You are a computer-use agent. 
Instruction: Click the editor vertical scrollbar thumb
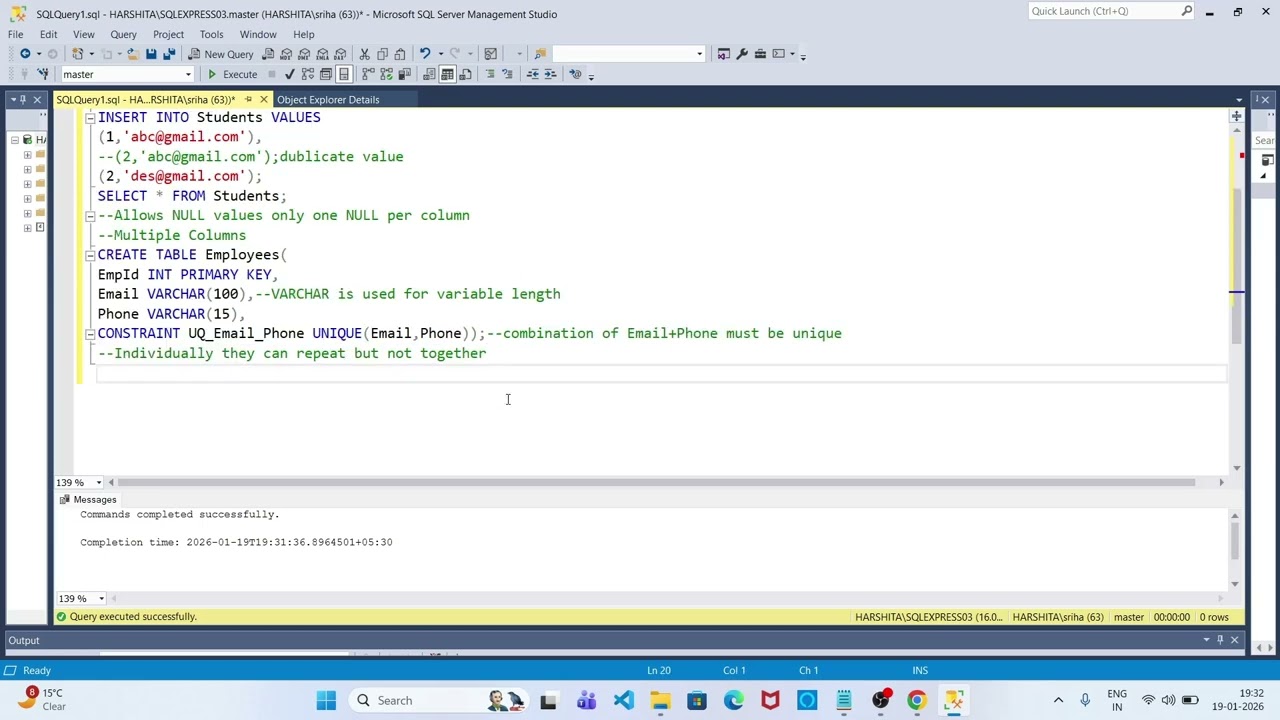1237,265
